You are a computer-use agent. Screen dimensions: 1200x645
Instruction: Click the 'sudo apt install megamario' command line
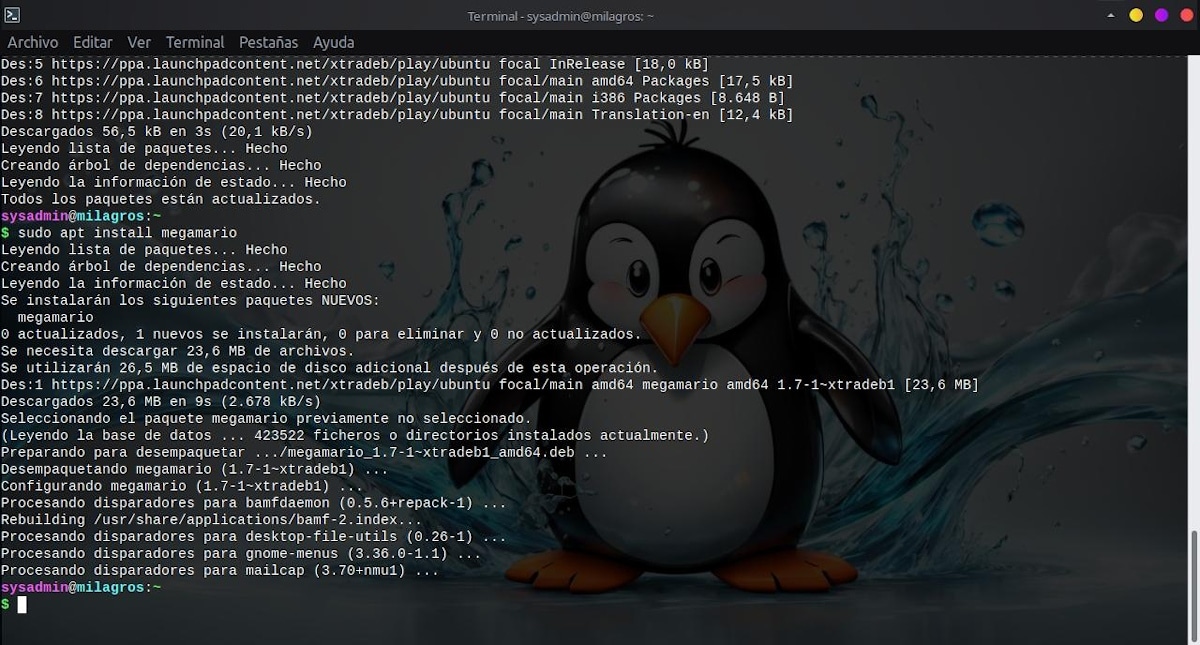click(127, 233)
